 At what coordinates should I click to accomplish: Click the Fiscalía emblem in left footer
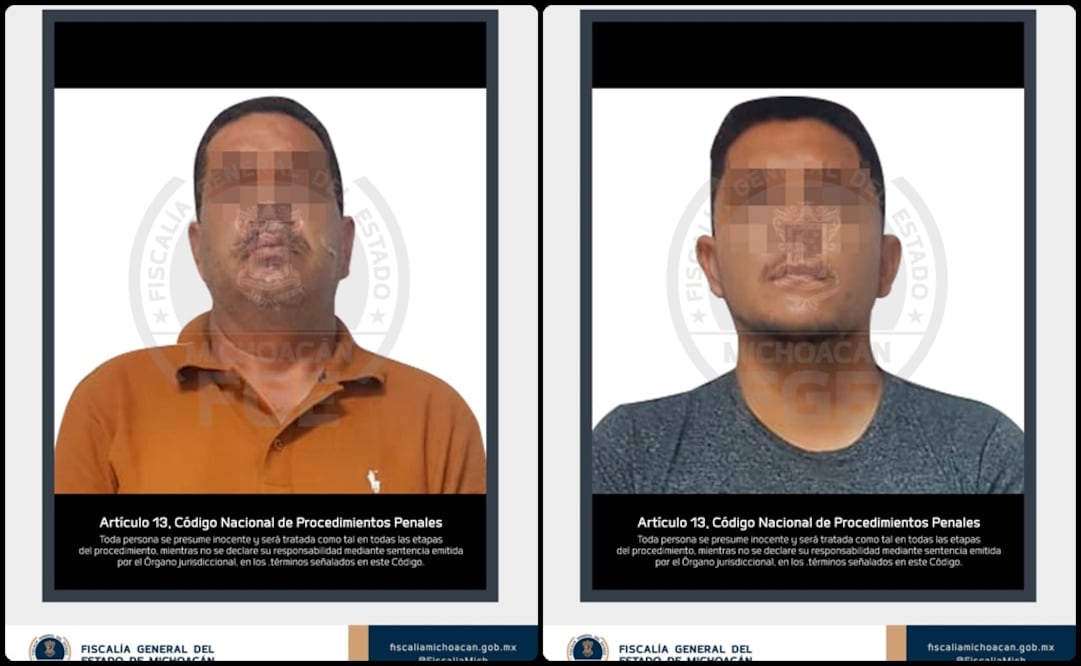(x=49, y=649)
